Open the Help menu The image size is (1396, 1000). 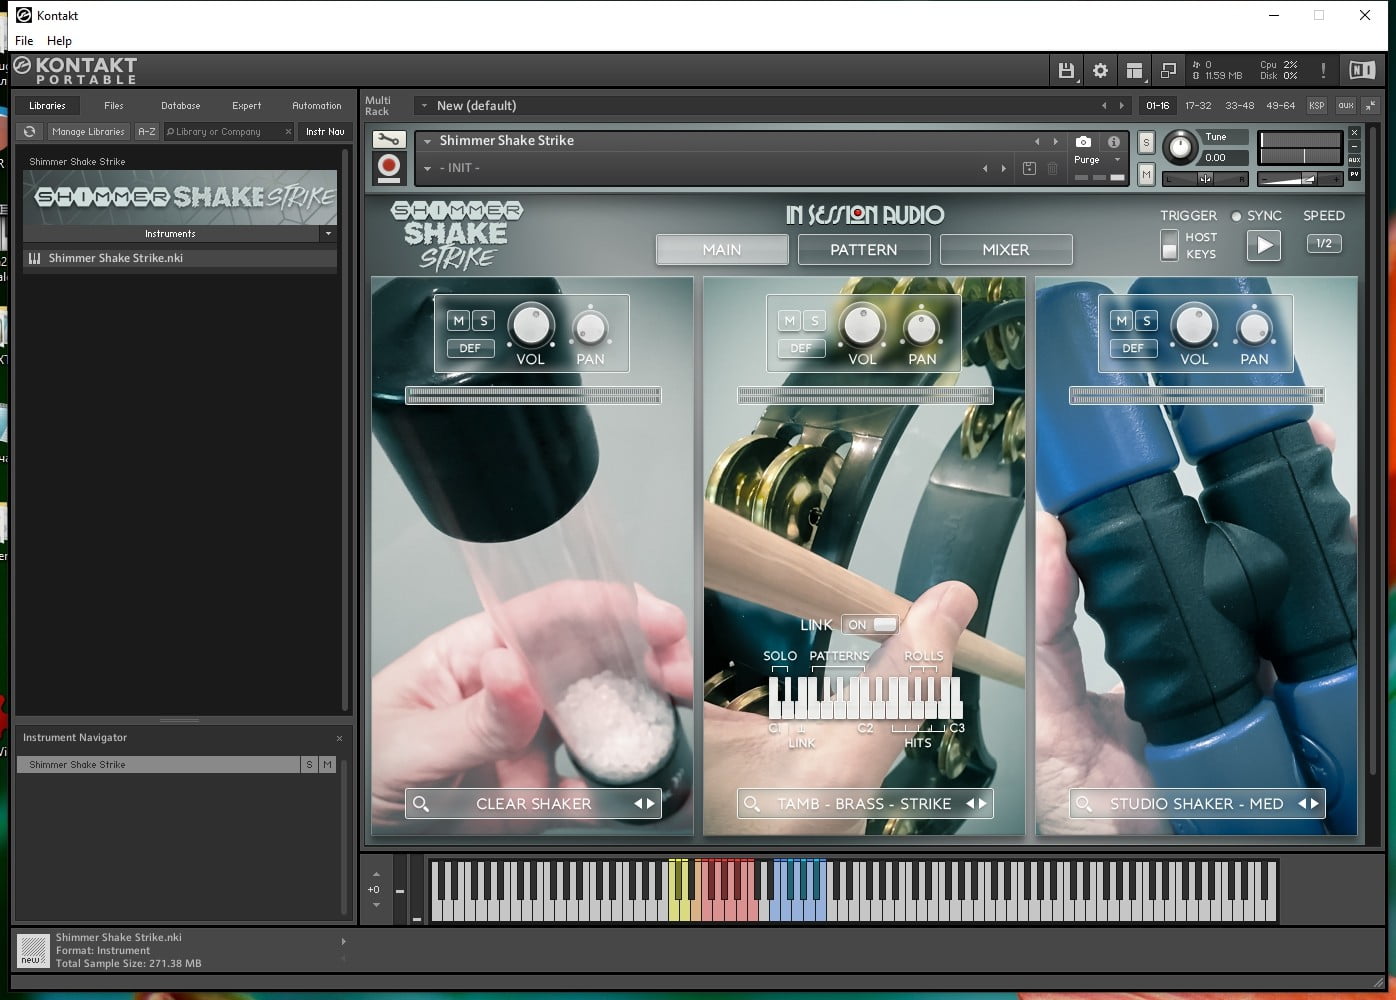[59, 41]
